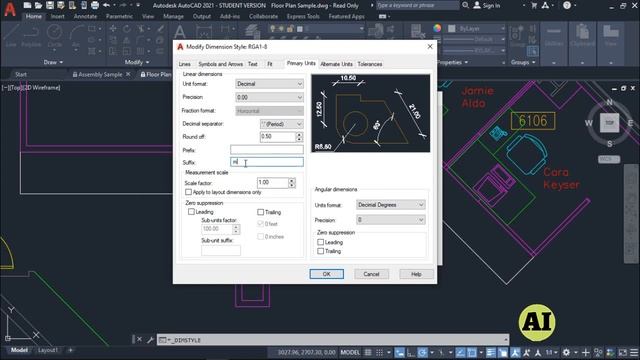Expand the Draw panel flyout
This screenshot has height=360, width=640.
pos(53,62)
